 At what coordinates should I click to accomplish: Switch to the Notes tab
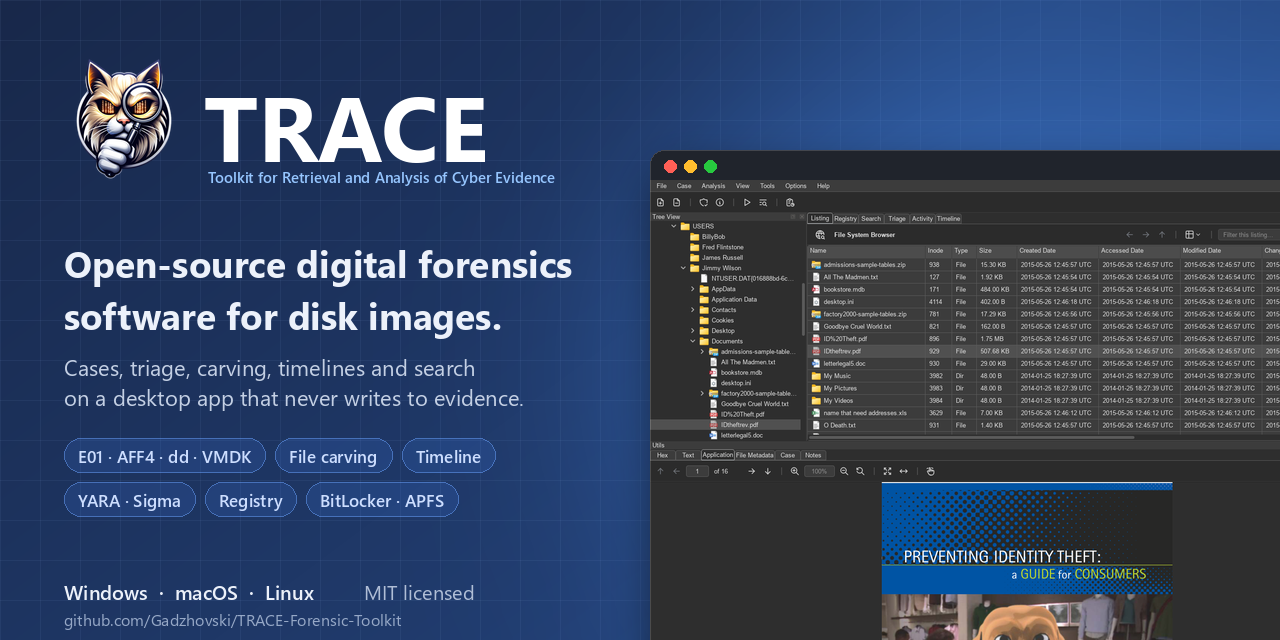(813, 455)
